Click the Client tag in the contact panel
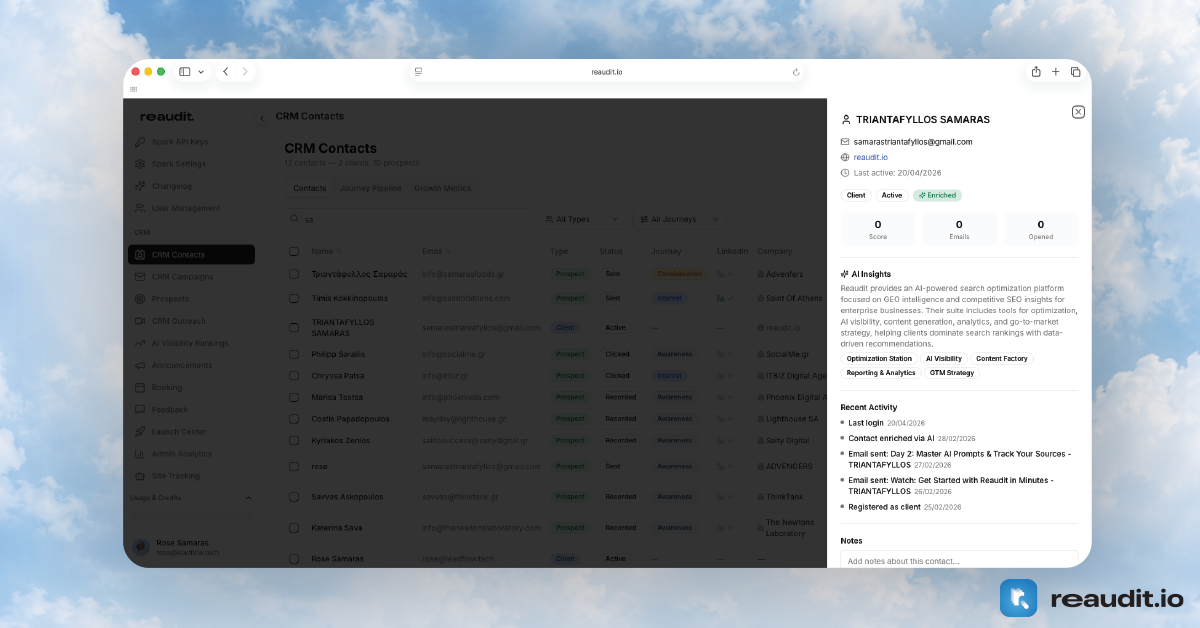The height and width of the screenshot is (628, 1200). (856, 195)
